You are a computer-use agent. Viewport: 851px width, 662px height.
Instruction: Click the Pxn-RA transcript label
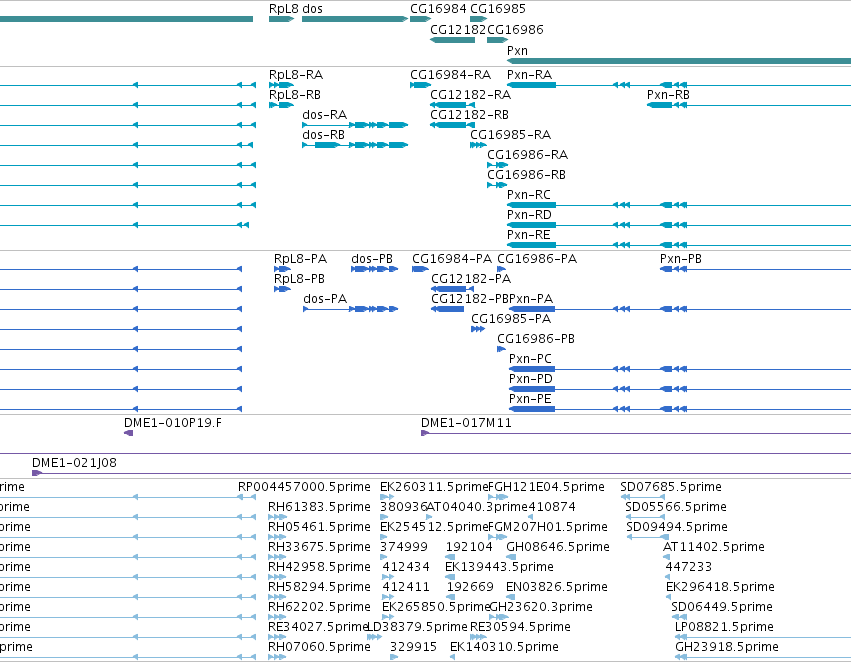530,74
